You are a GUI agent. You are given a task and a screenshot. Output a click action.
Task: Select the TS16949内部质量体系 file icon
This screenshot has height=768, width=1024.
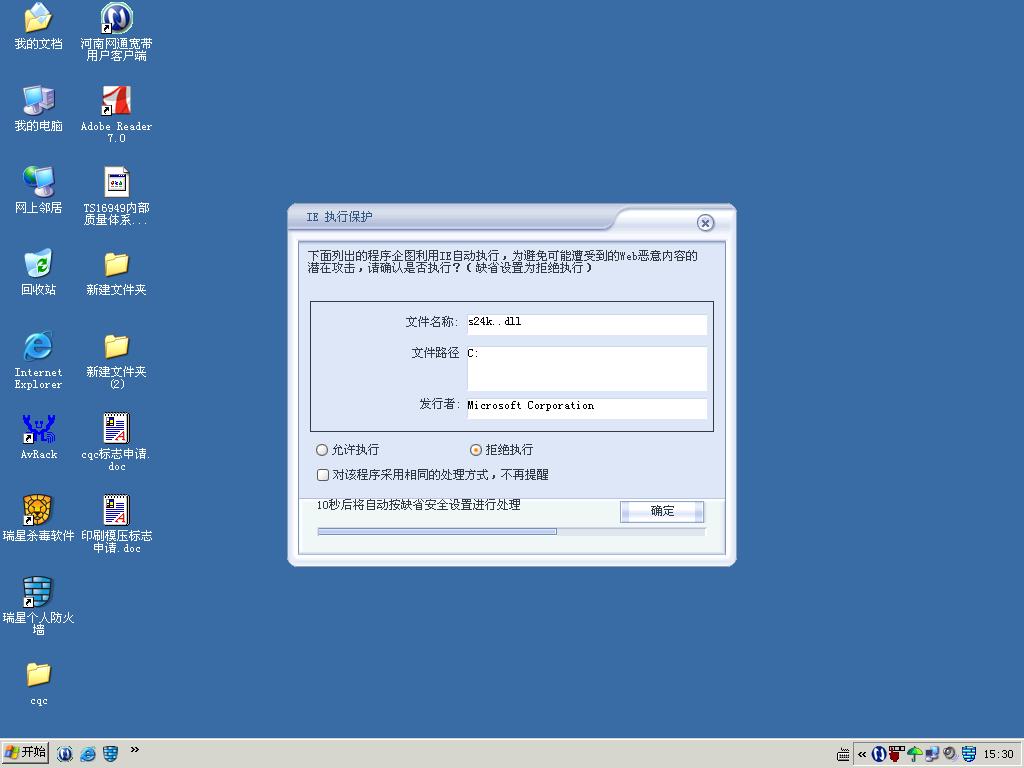coord(116,196)
